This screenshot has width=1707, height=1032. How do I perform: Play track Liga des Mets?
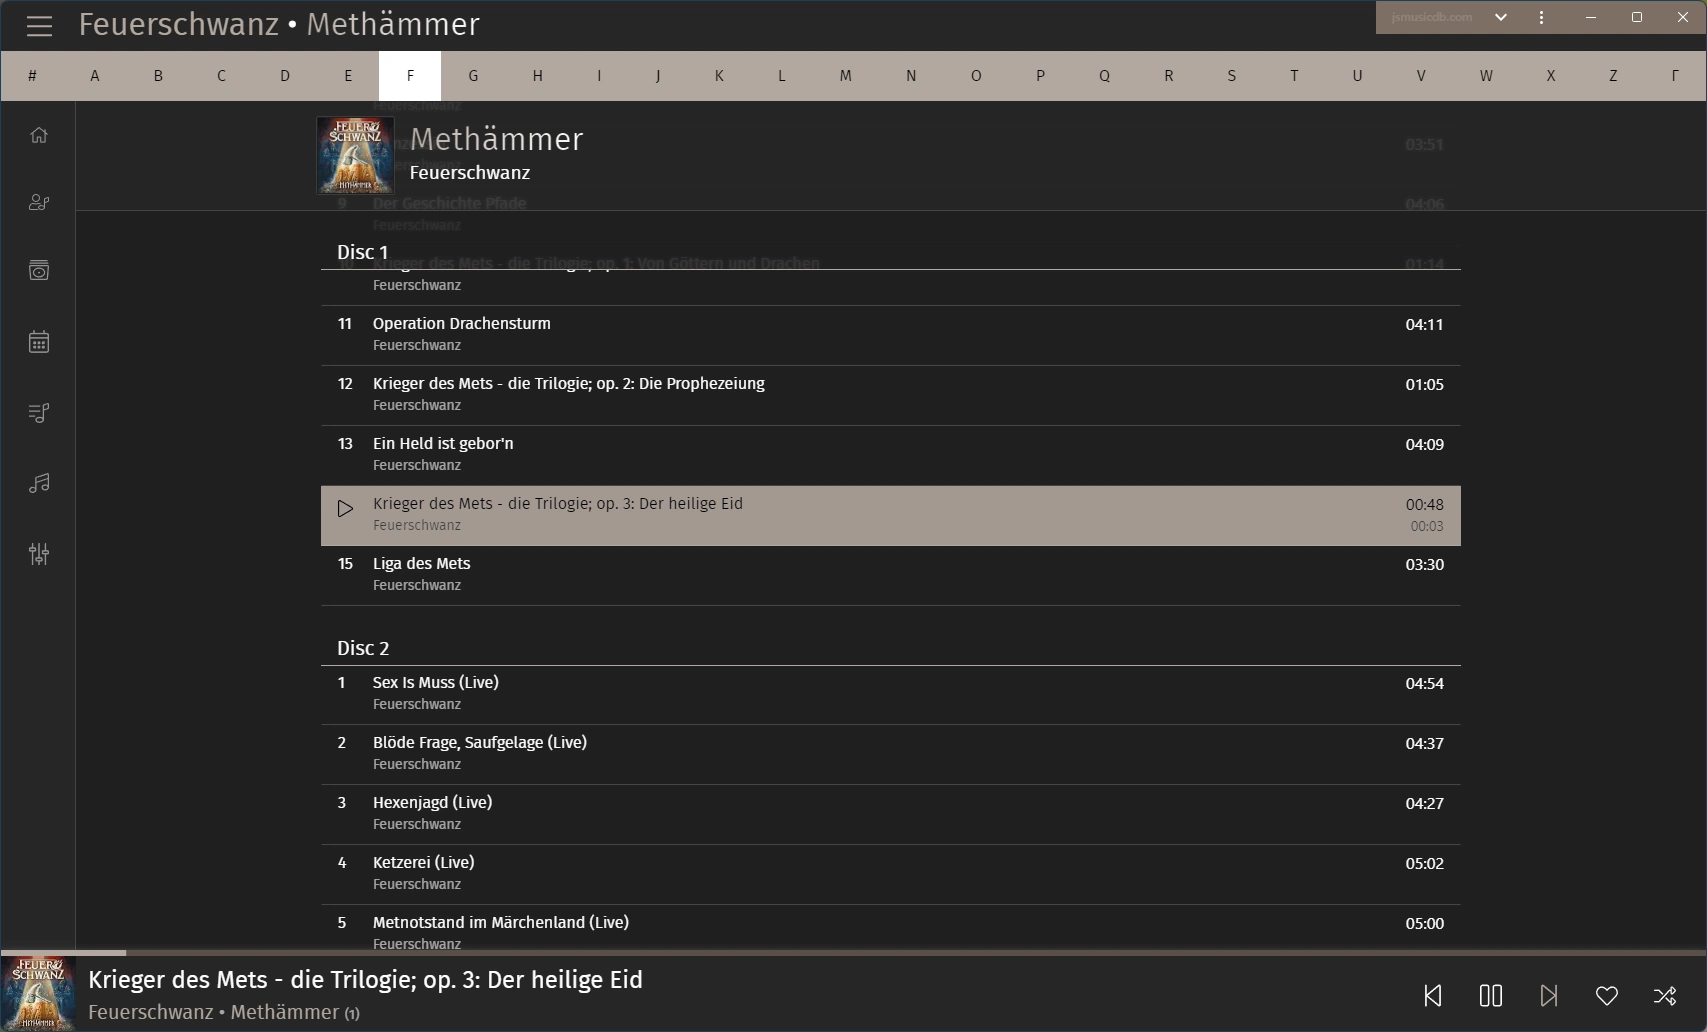[x=890, y=575]
